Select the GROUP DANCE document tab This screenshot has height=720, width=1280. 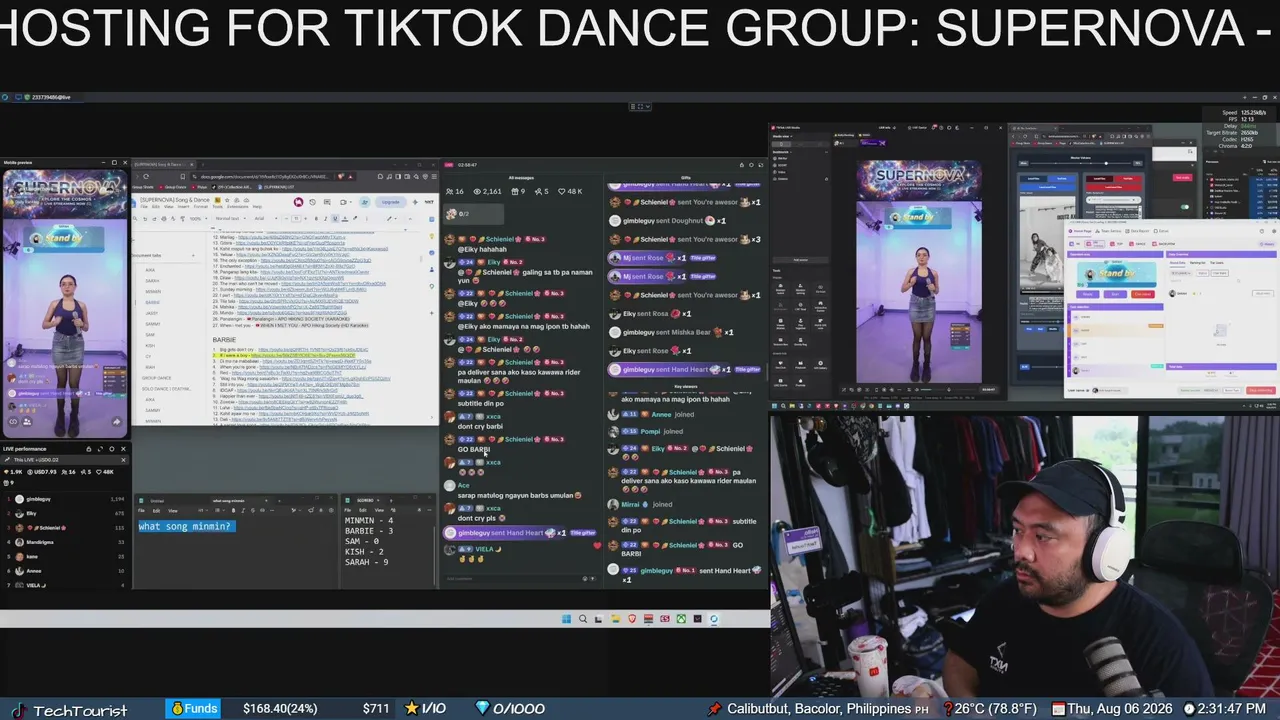tap(157, 378)
